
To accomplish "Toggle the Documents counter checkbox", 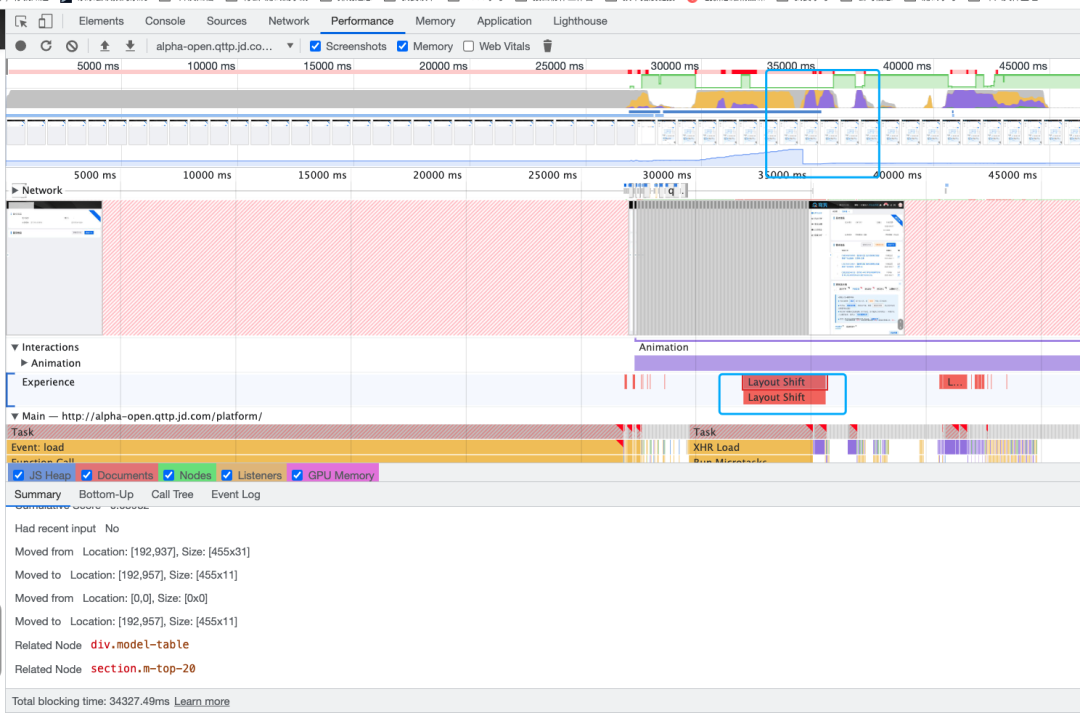I will [87, 475].
